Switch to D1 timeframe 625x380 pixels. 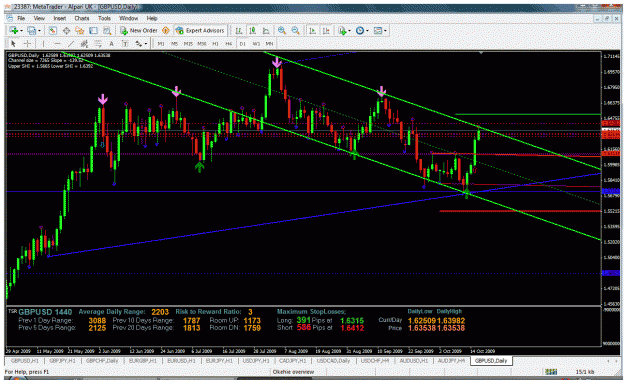242,44
